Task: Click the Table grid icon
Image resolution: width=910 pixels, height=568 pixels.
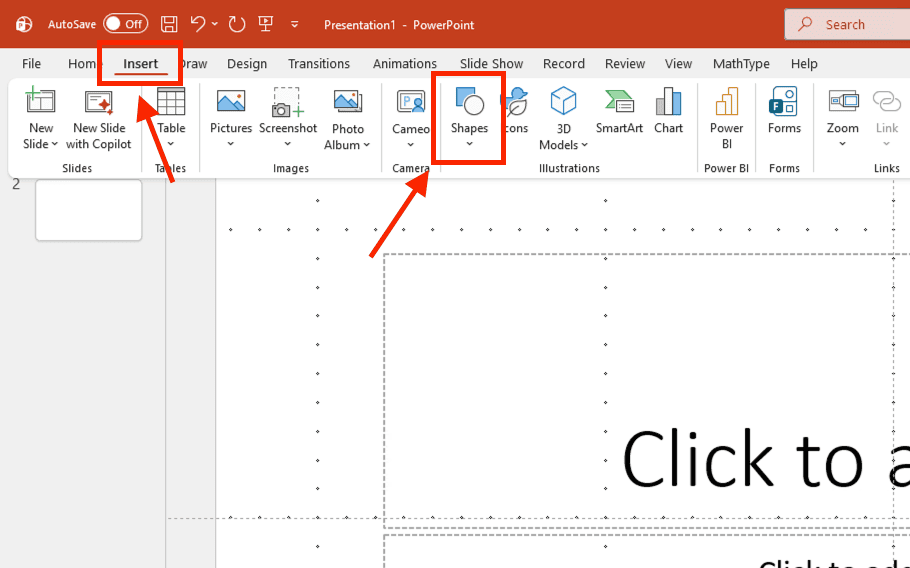Action: [171, 102]
